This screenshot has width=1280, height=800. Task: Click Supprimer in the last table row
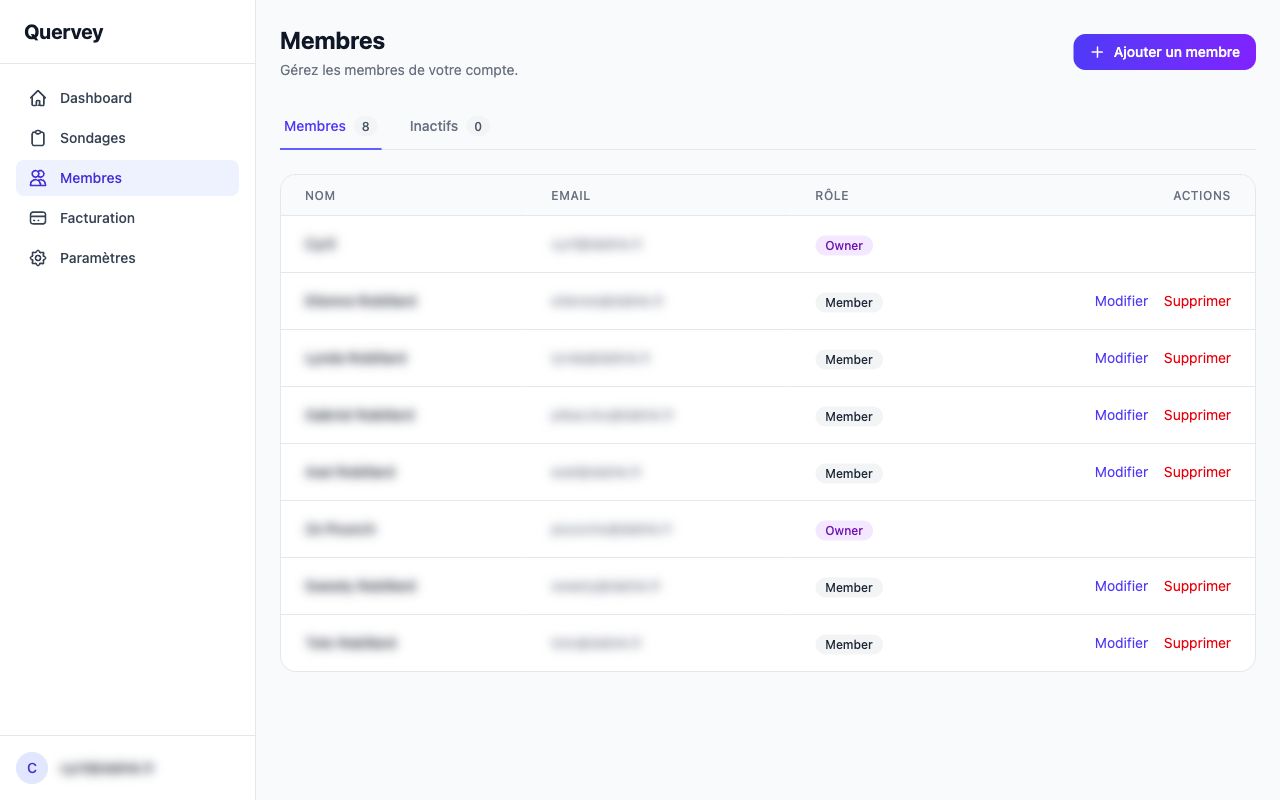(1197, 643)
